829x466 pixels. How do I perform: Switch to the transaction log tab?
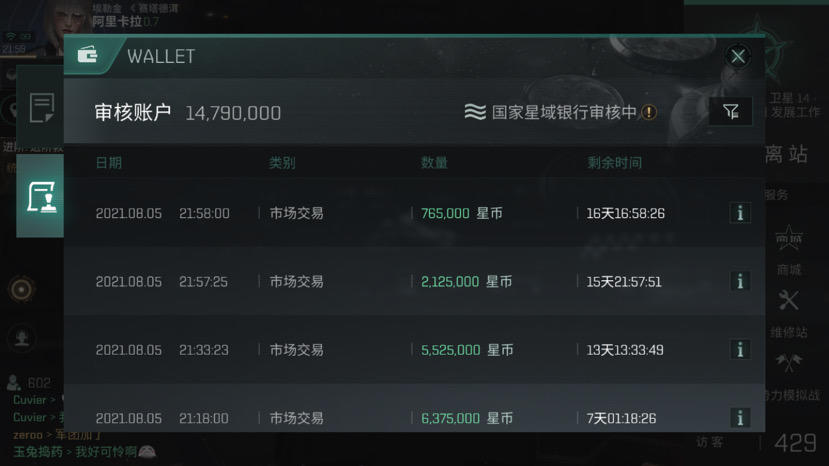[41, 108]
